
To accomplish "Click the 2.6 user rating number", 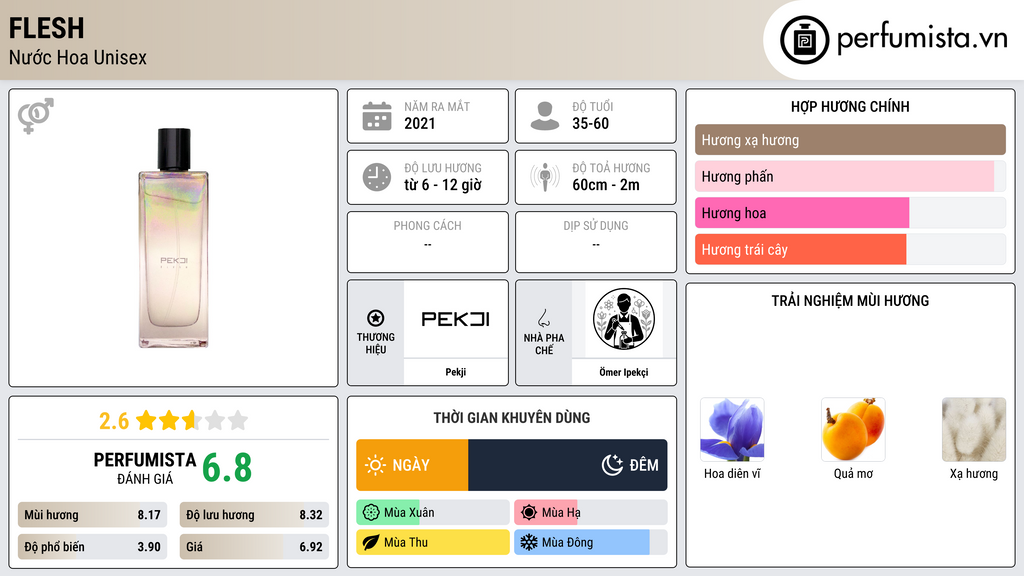I will click(x=114, y=421).
